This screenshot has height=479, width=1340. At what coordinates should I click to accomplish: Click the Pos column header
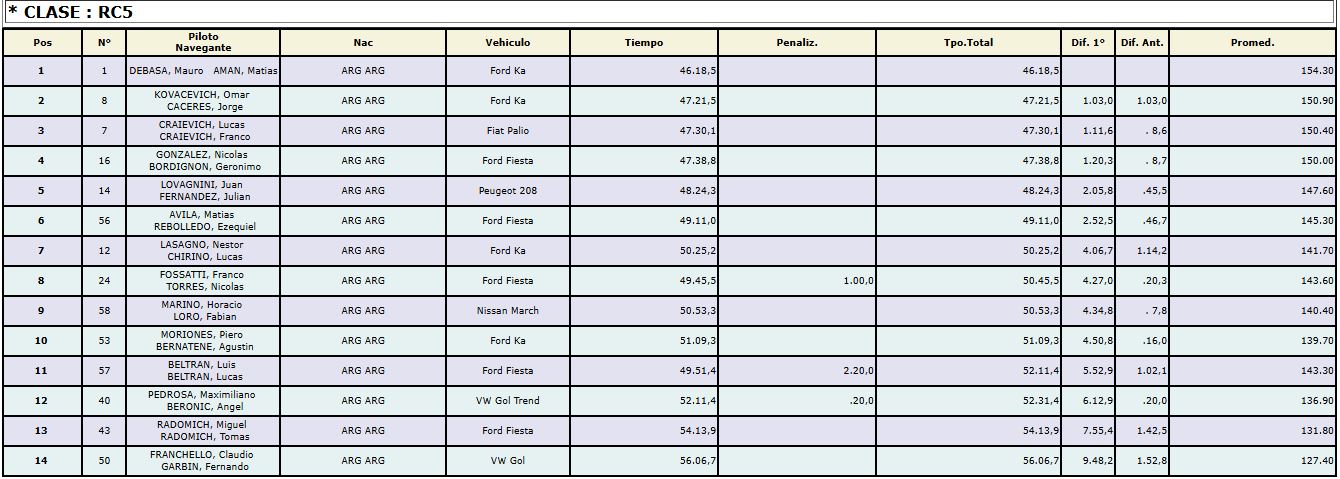pos(42,43)
